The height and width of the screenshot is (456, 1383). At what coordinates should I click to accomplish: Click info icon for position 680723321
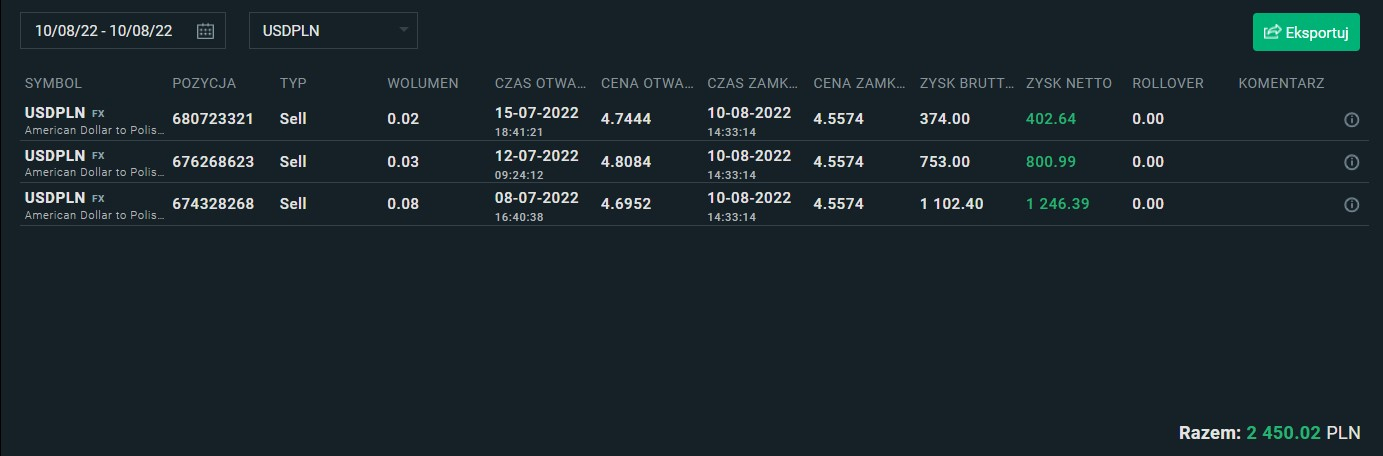[x=1351, y=120]
